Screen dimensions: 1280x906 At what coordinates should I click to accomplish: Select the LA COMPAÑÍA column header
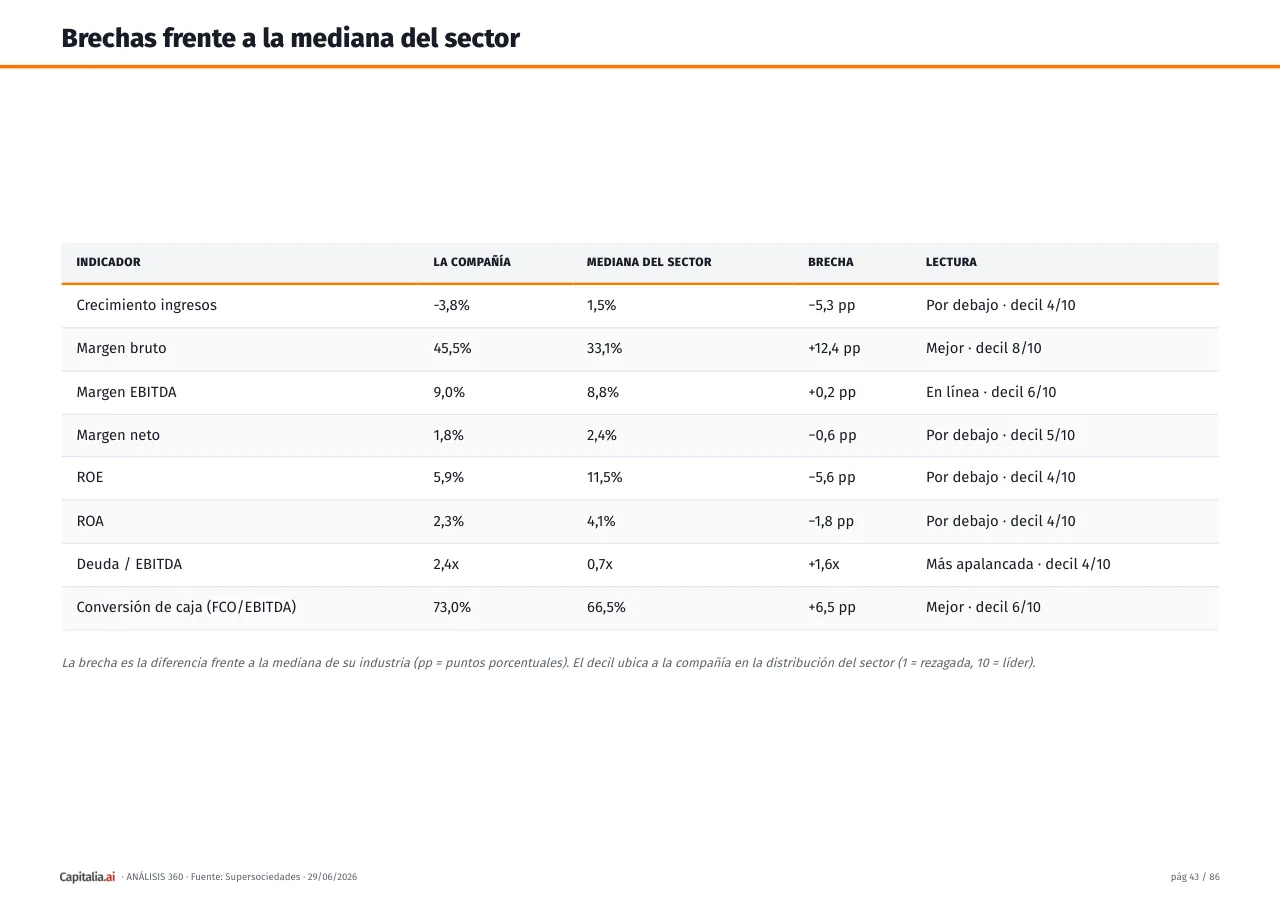click(x=472, y=262)
